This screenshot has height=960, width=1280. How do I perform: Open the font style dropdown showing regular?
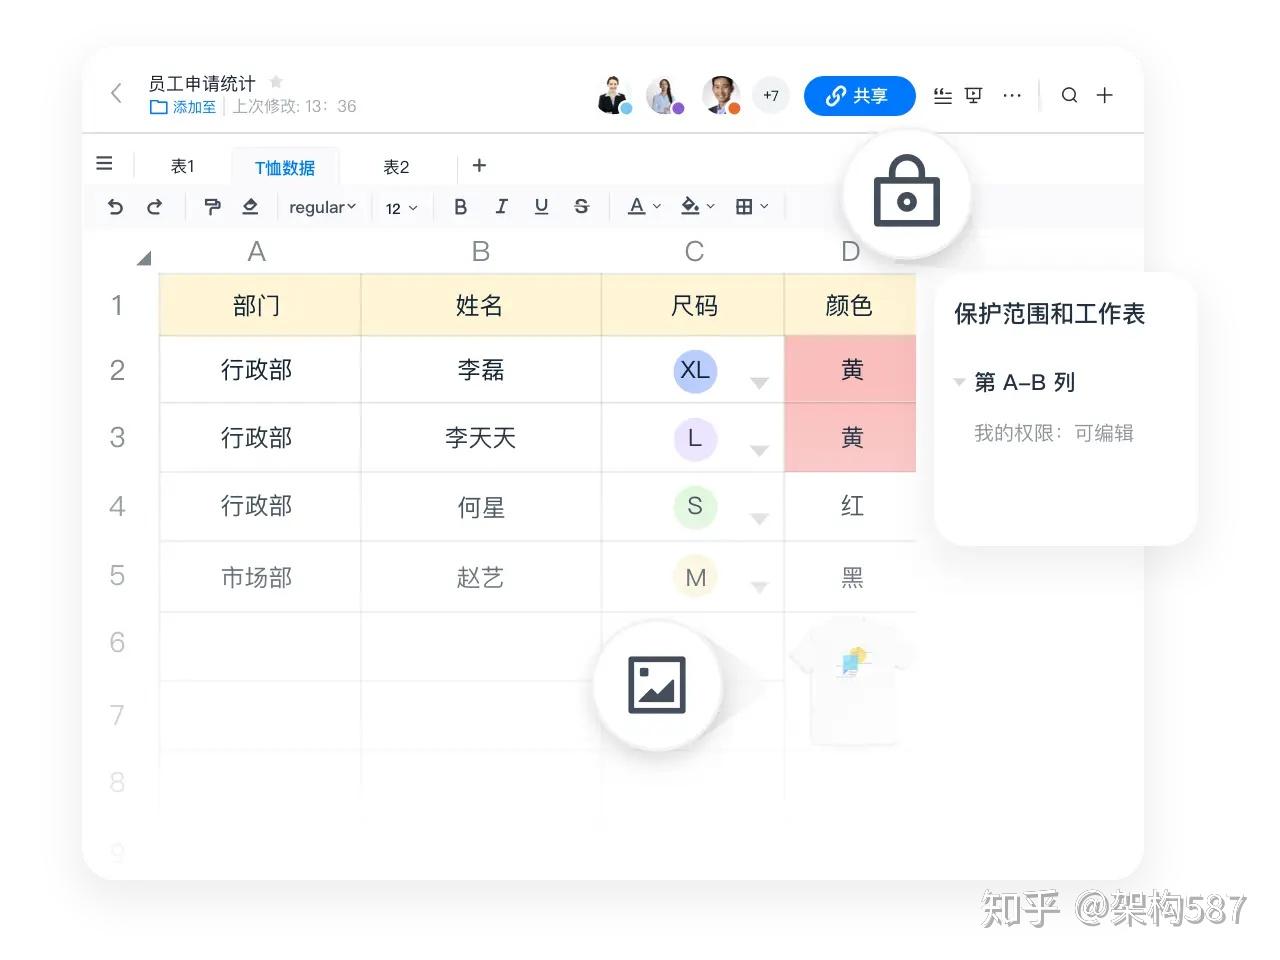coord(322,207)
